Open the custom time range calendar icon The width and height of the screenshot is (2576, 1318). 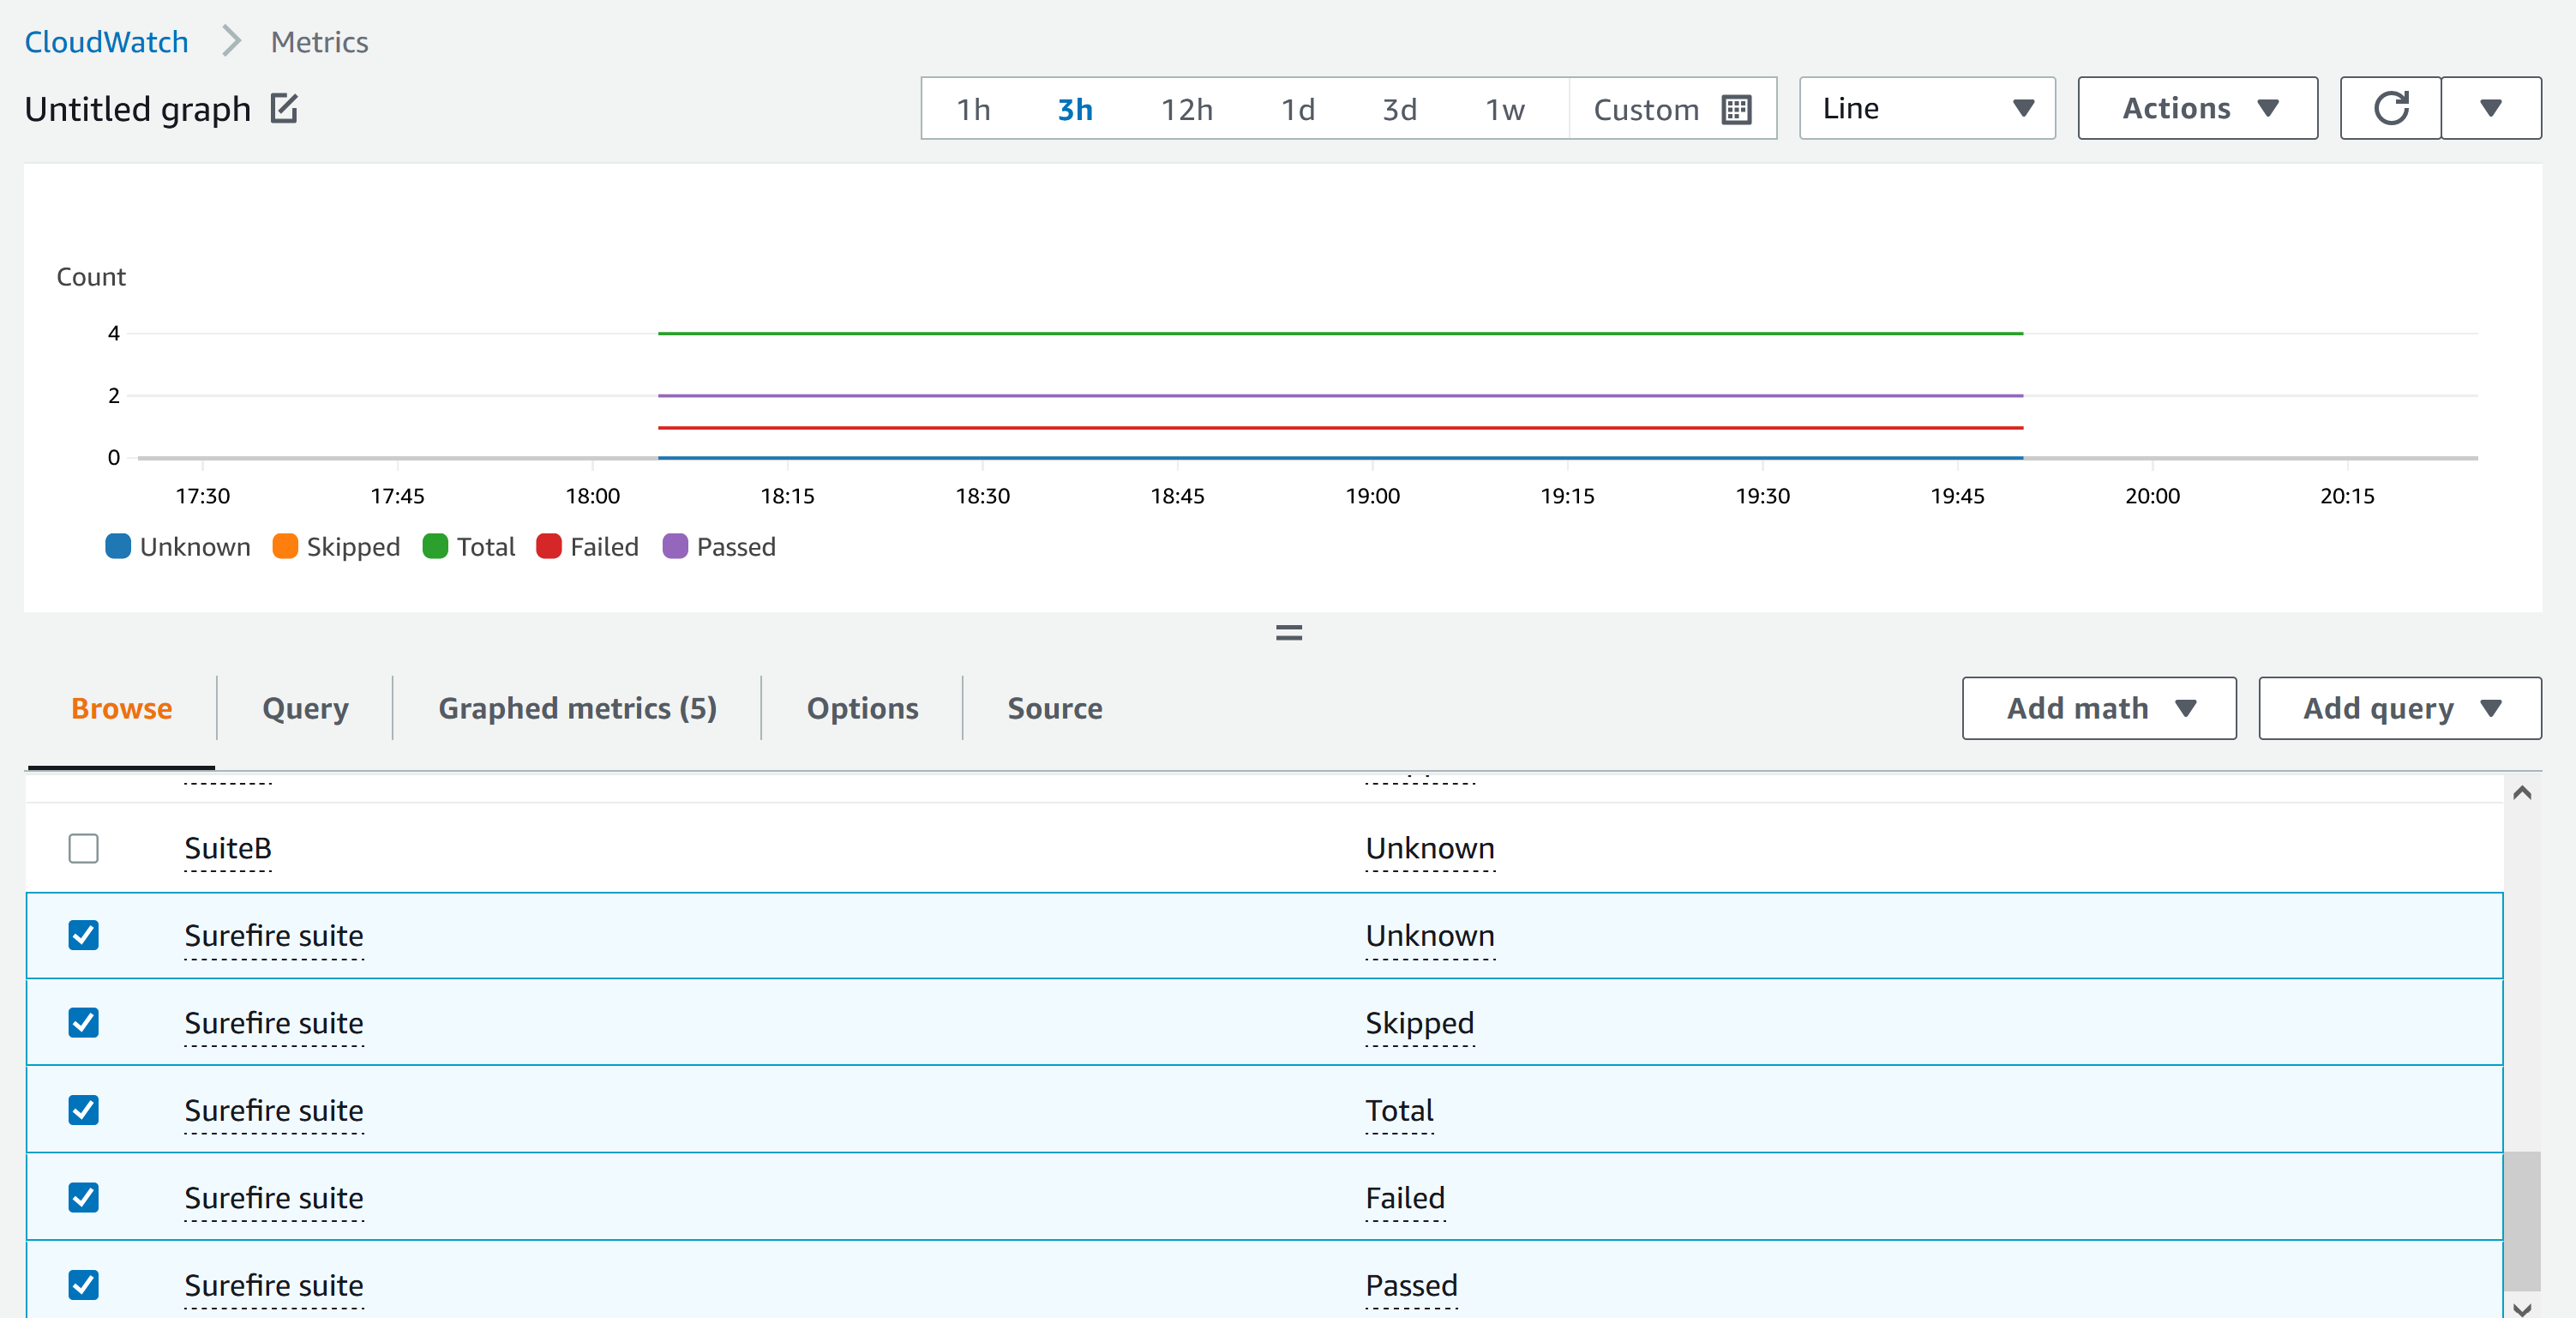pos(1737,109)
